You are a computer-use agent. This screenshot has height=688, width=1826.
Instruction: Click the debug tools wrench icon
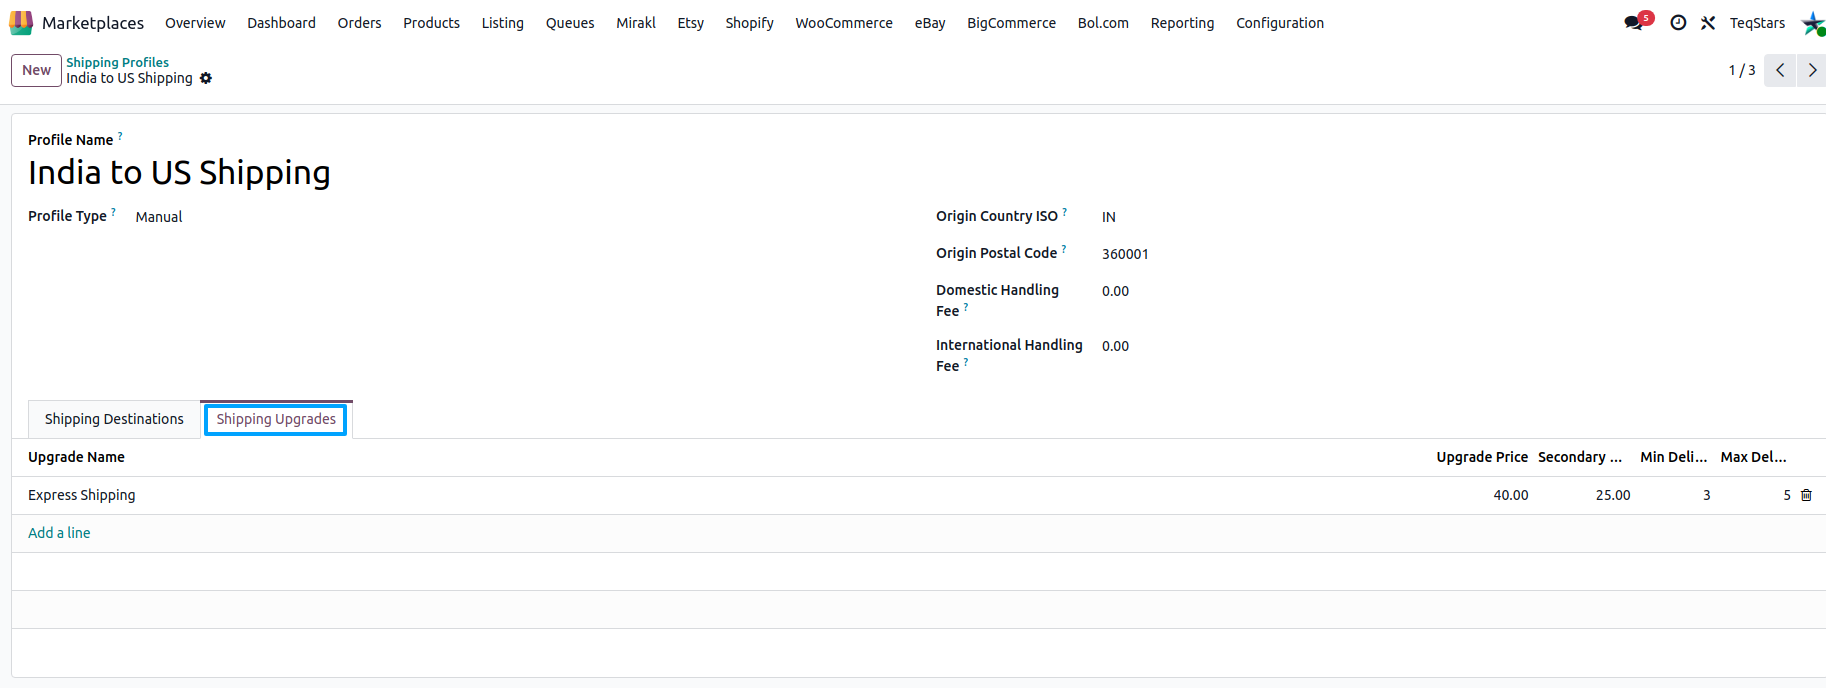pyautogui.click(x=1708, y=22)
